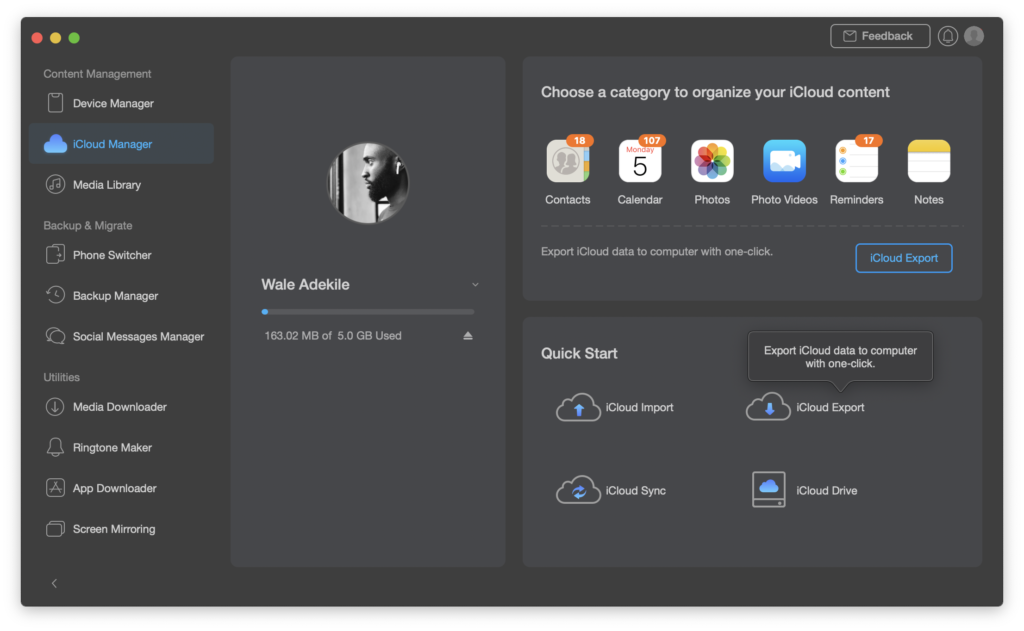Click the Feedback button
Screen dimensions: 1024x631
point(880,36)
